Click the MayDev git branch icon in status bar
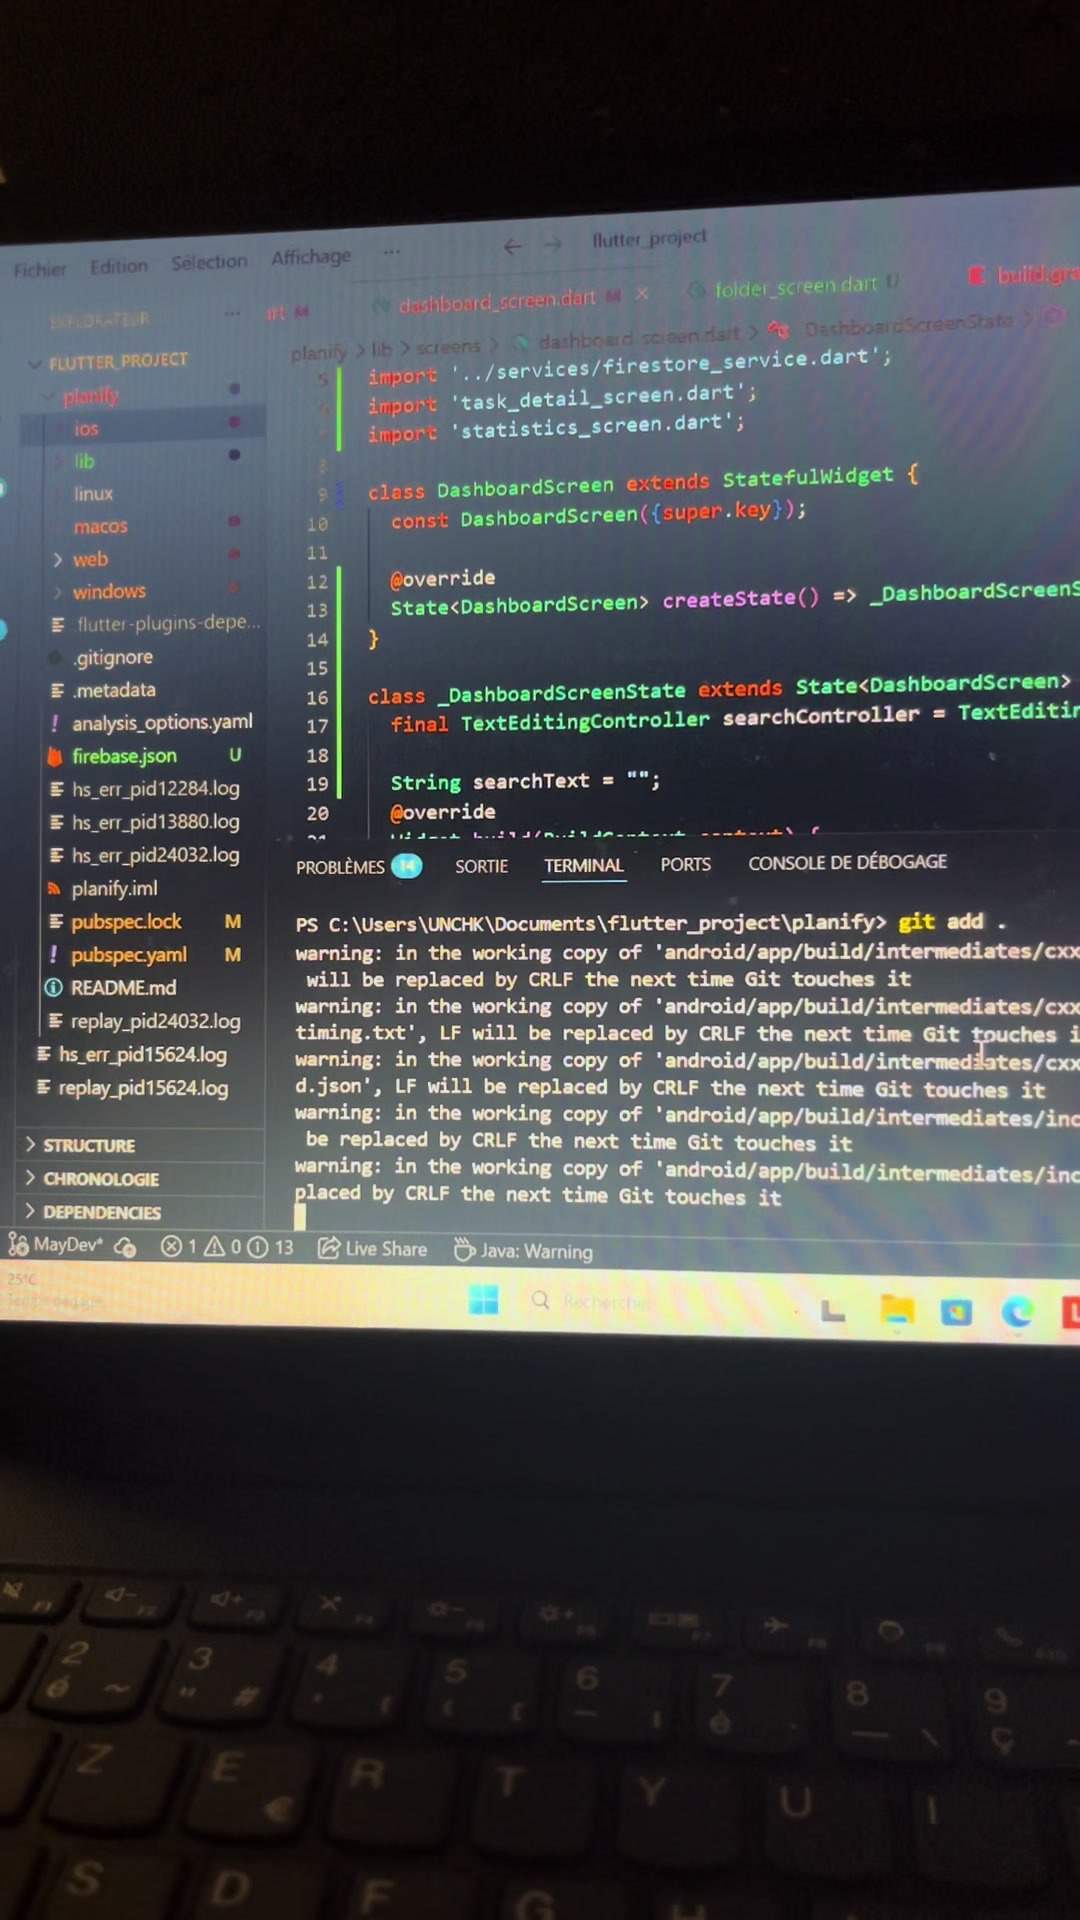 (x=18, y=1244)
